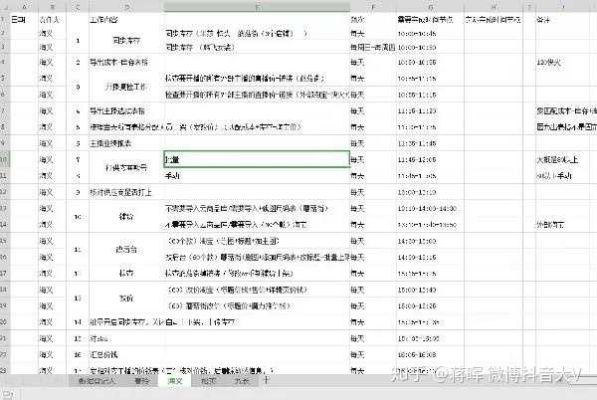The width and height of the screenshot is (597, 400).
Task: Select the 手动 cell in column E
Action: 257,176
